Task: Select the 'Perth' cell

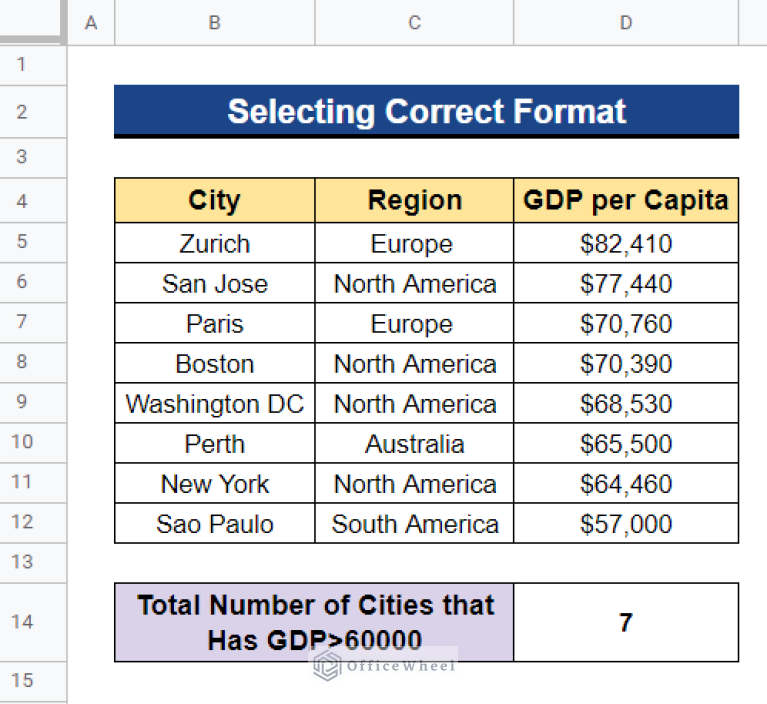Action: pyautogui.click(x=215, y=444)
